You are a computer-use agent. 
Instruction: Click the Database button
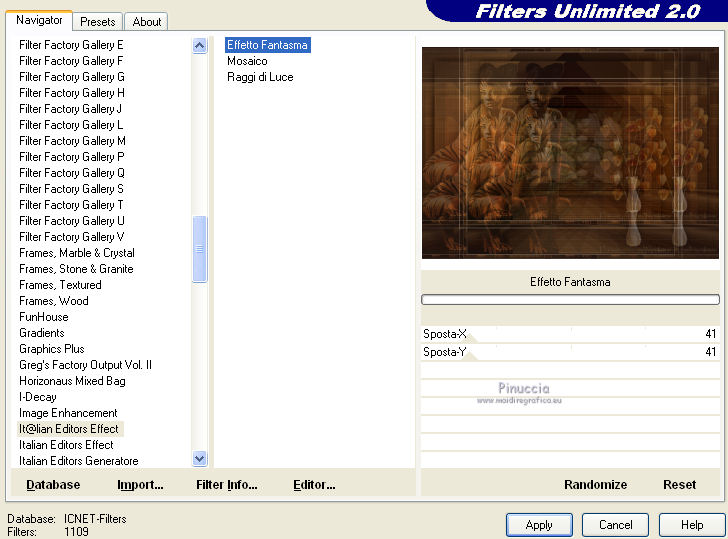tap(53, 485)
